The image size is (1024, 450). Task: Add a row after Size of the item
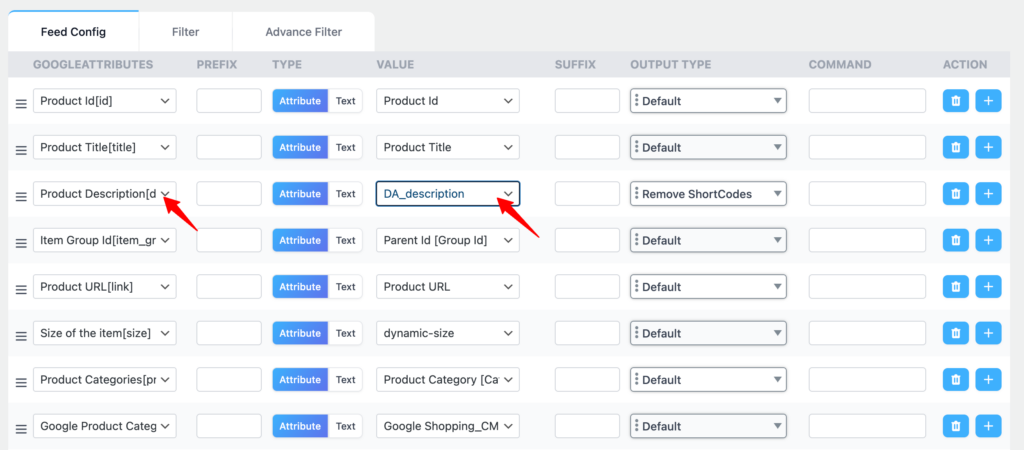[x=988, y=333]
